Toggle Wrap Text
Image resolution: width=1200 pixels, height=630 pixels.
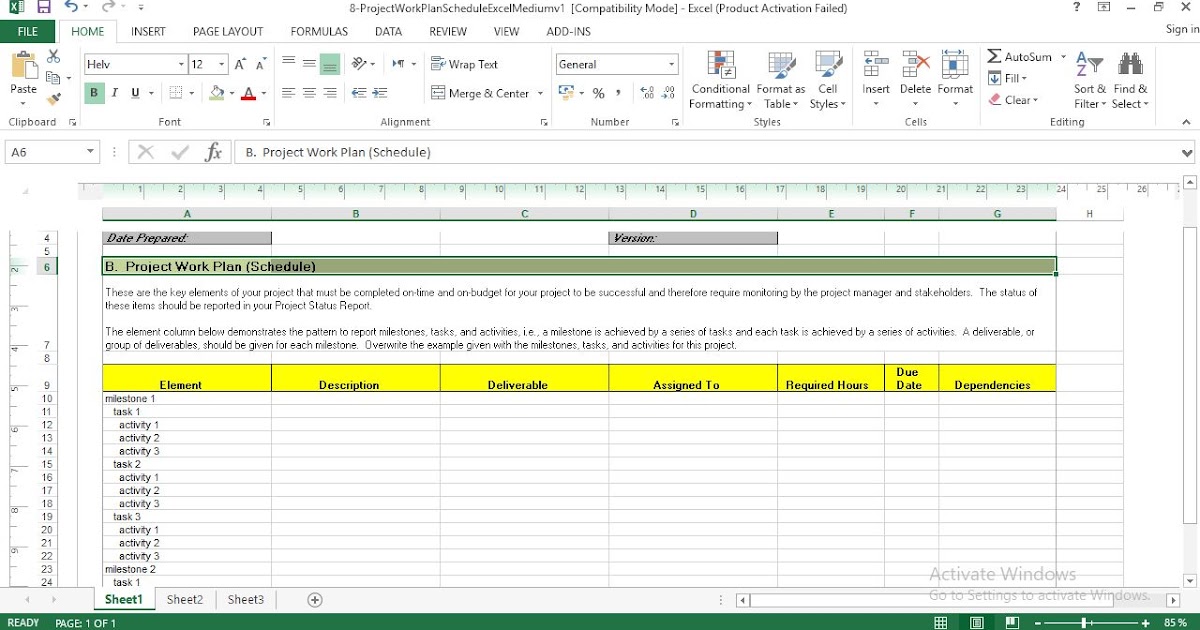(464, 64)
